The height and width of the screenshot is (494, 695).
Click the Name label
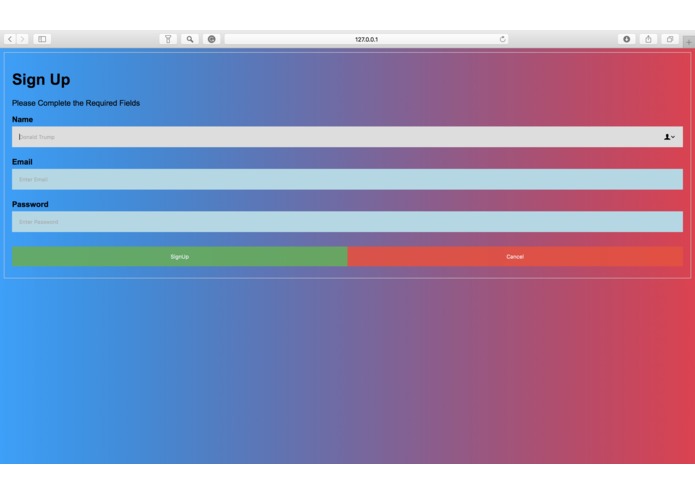22,119
